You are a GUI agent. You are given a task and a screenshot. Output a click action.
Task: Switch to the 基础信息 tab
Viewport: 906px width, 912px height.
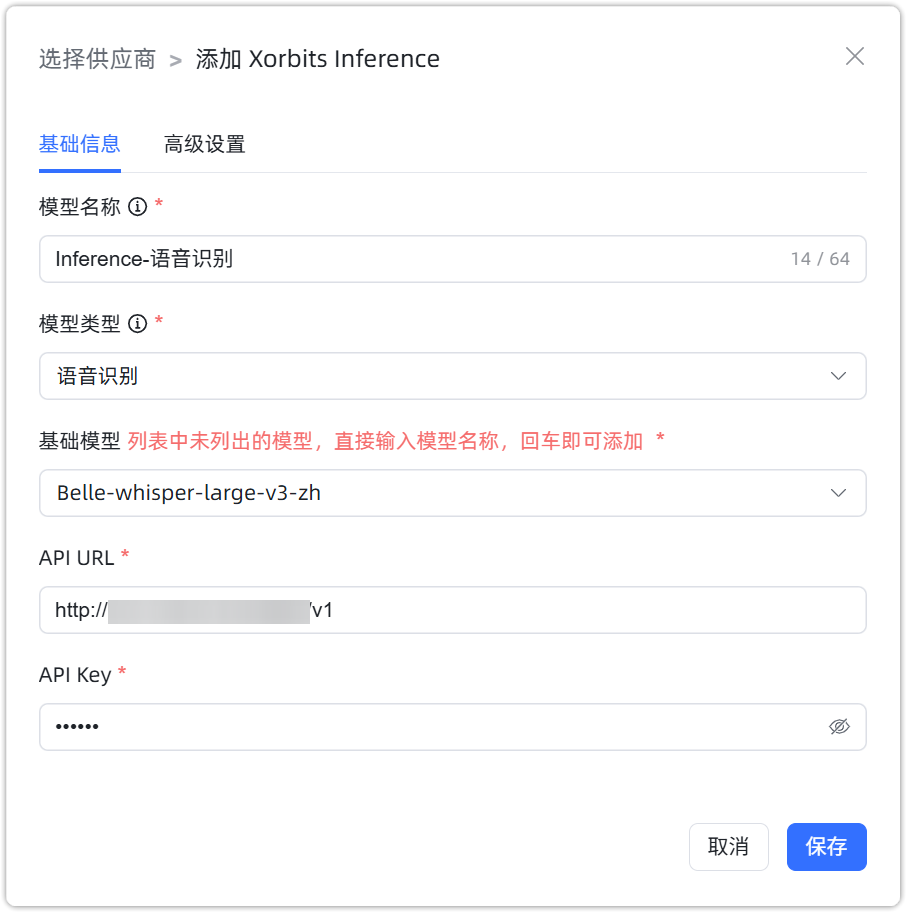[80, 144]
